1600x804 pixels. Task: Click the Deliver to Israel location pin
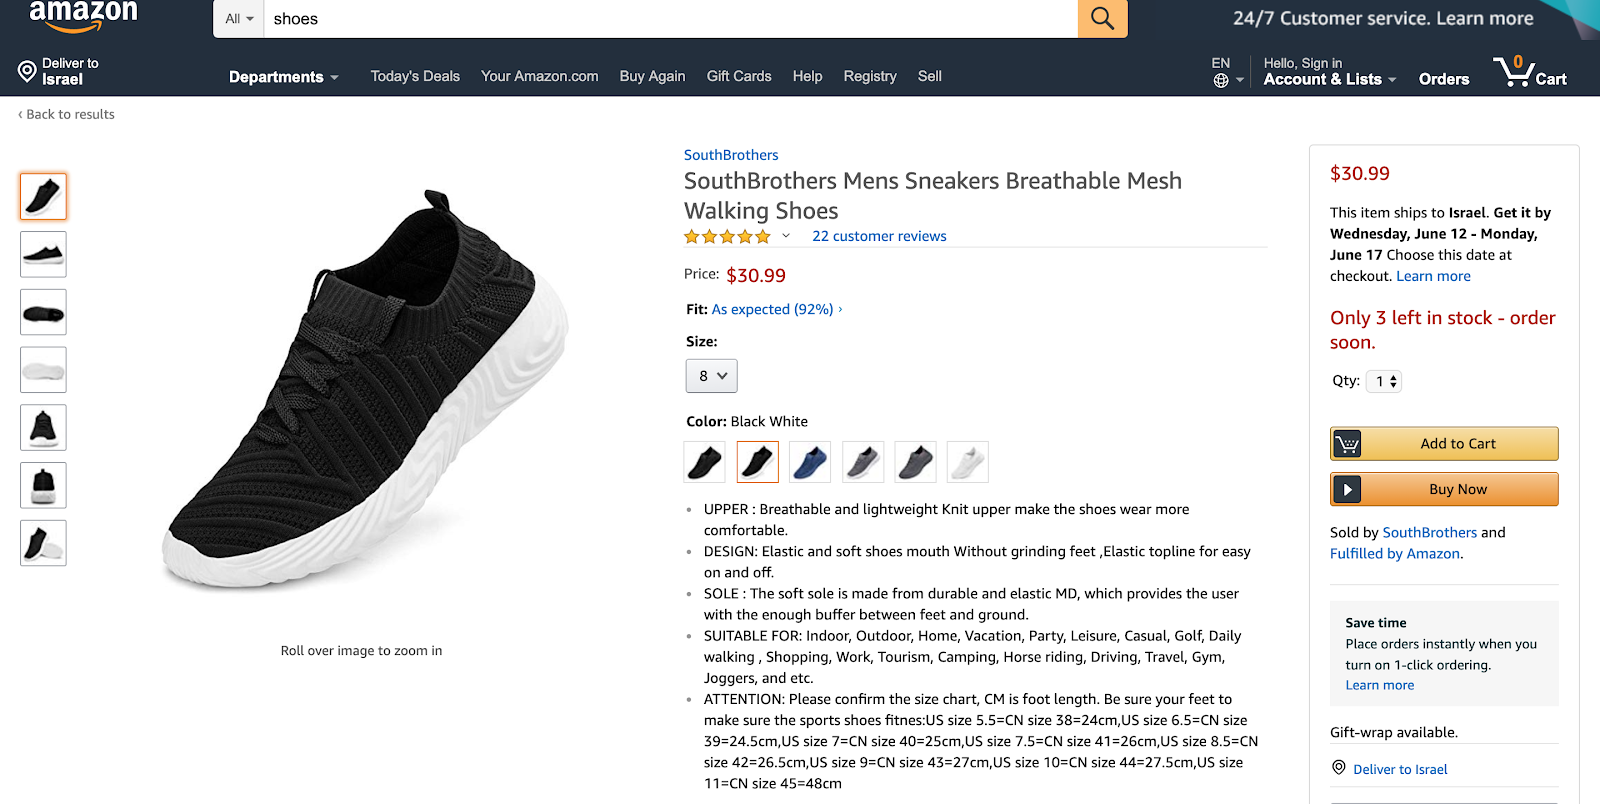pyautogui.click(x=27, y=71)
